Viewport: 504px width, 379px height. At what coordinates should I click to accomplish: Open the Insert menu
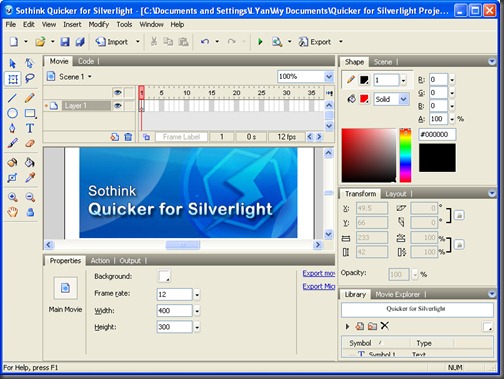(x=72, y=24)
